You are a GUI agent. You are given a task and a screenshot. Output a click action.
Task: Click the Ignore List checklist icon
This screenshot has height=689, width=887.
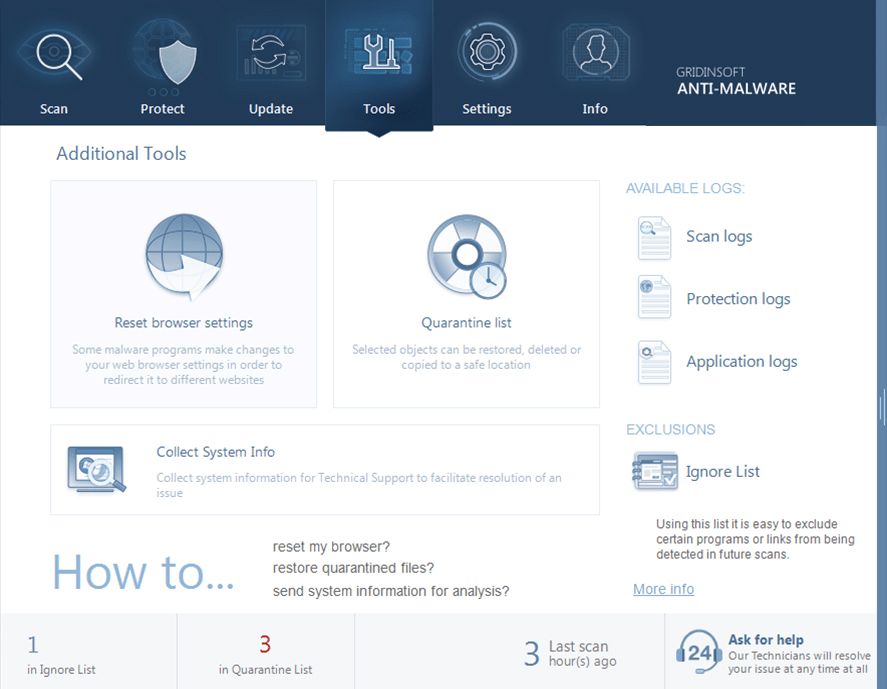coord(655,471)
